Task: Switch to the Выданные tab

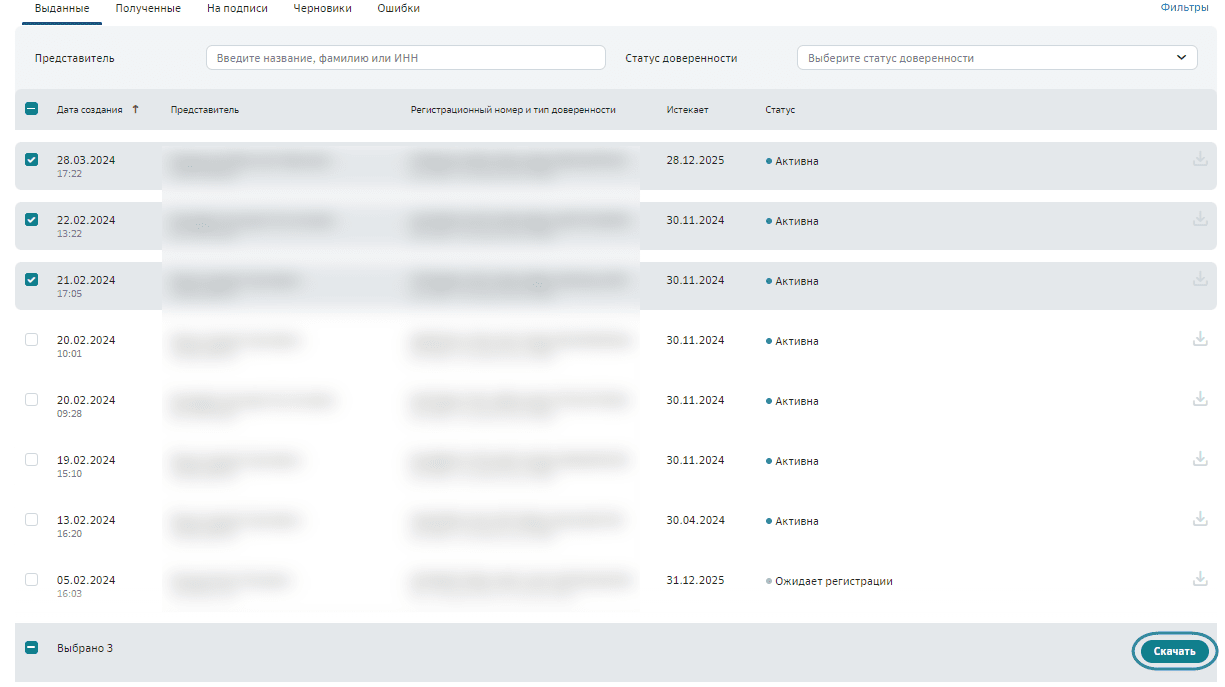Action: pos(62,8)
